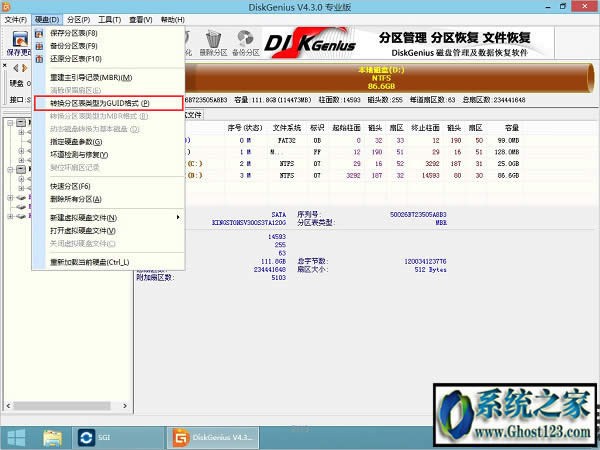Viewport: 600px width, 450px height.
Task: Open the 工具(T) menu
Action: click(x=110, y=19)
